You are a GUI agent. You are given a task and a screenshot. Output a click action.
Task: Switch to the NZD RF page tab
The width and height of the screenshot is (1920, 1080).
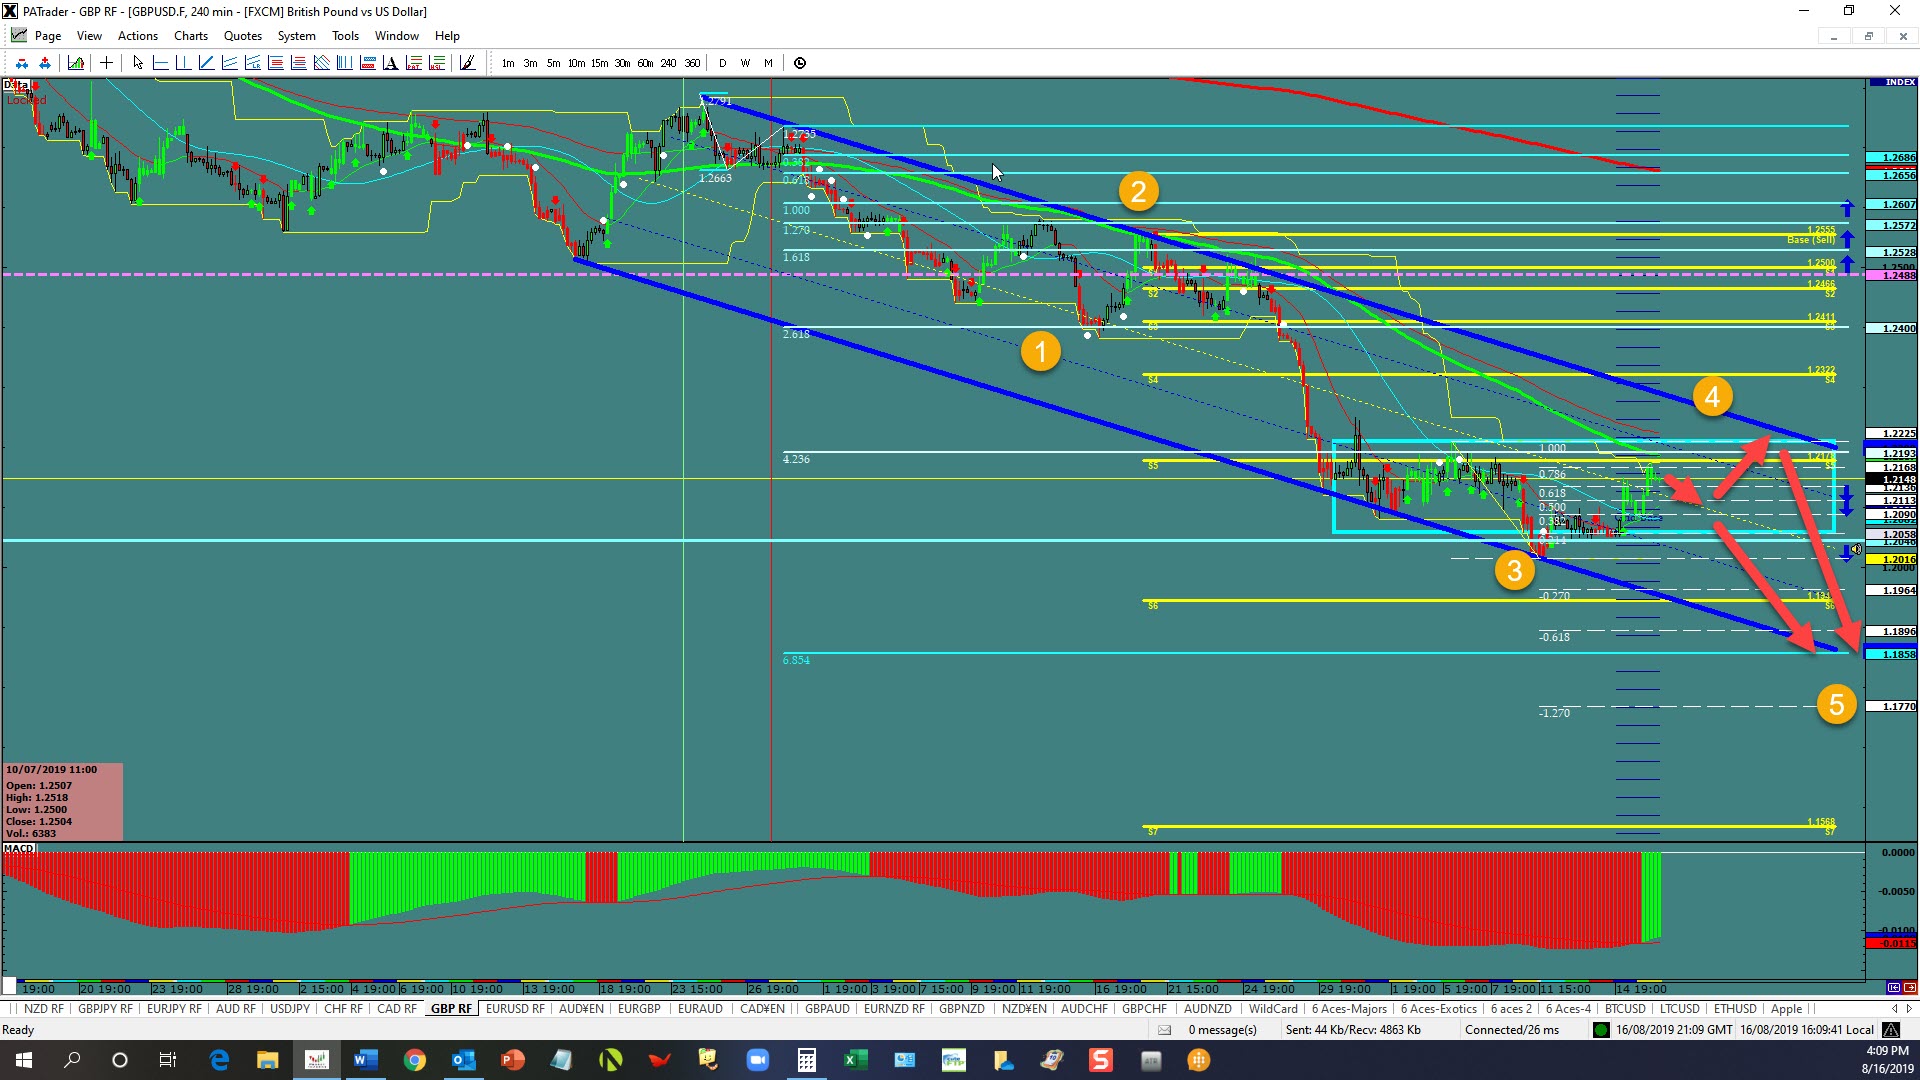(43, 1009)
